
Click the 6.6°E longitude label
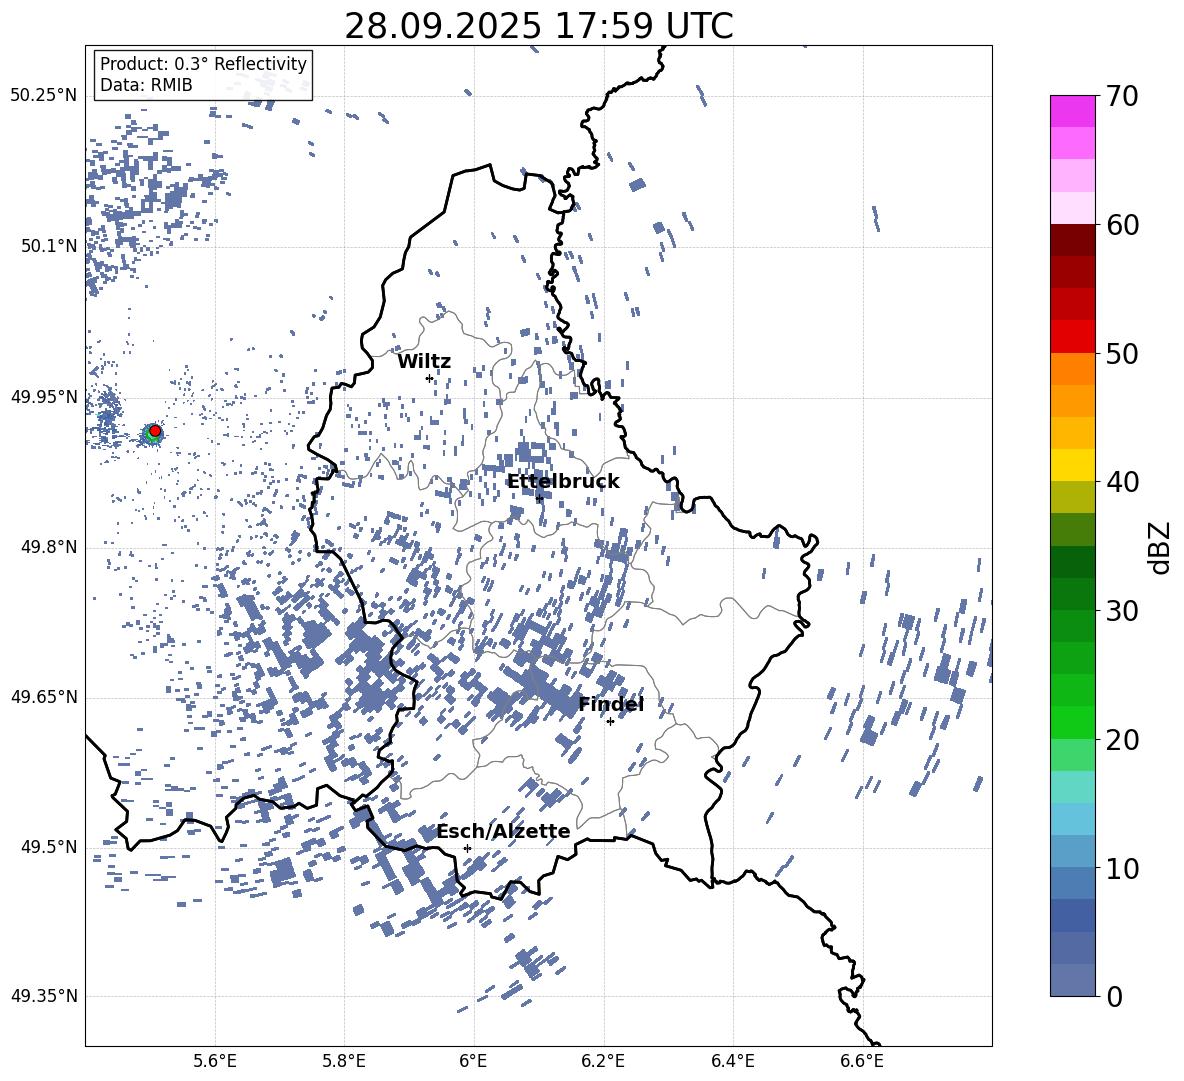click(862, 1061)
